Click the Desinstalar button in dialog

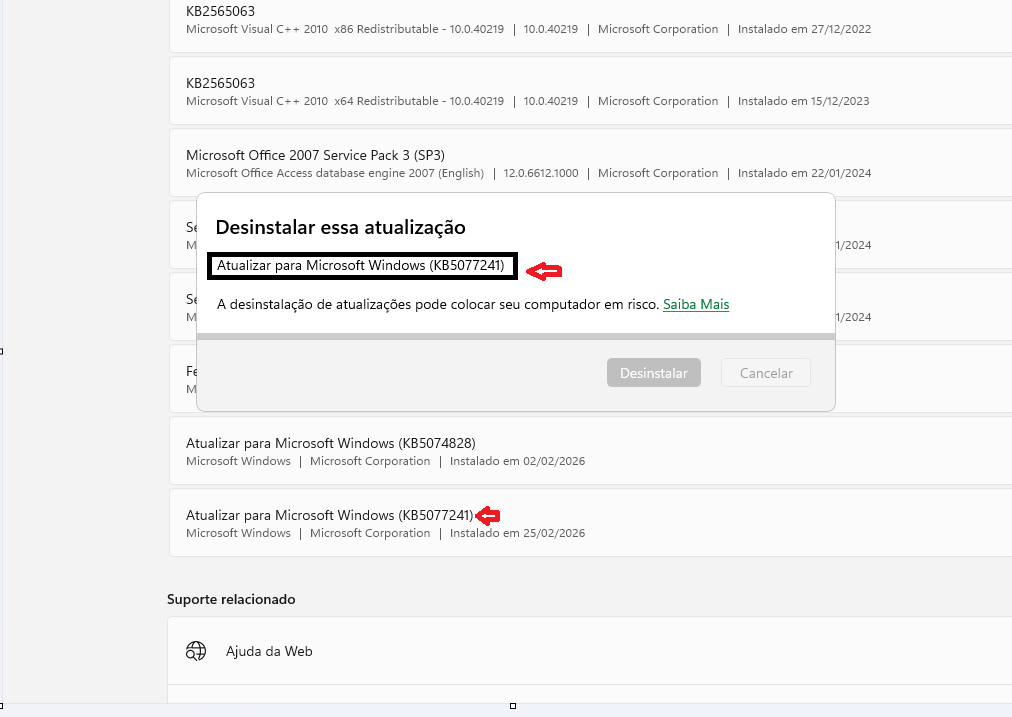point(653,373)
